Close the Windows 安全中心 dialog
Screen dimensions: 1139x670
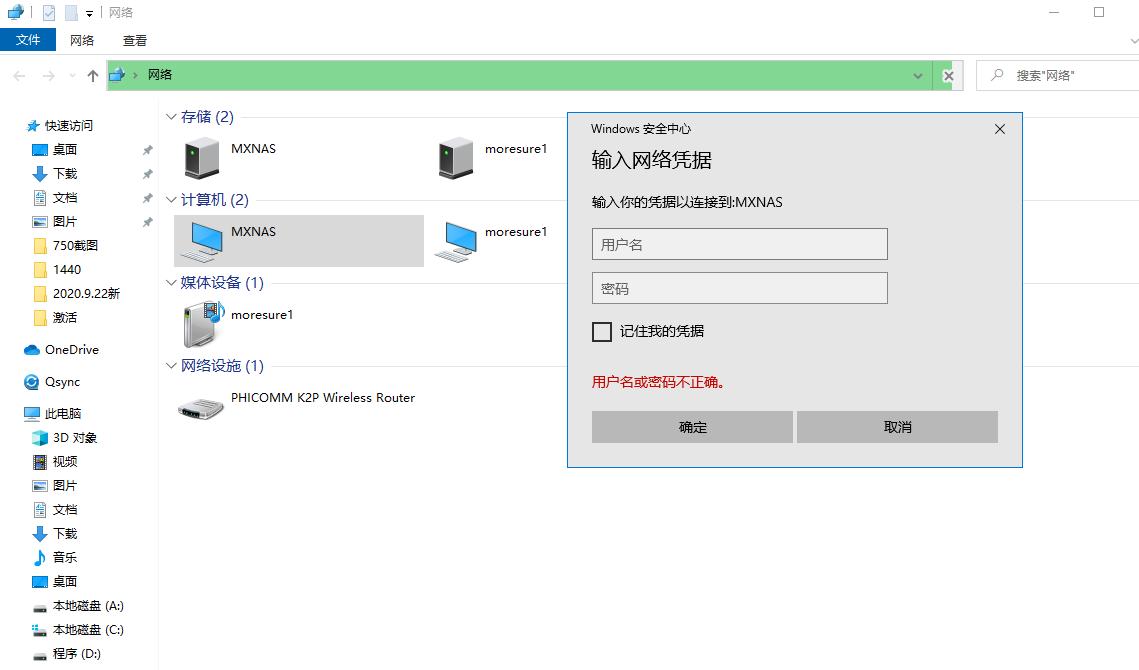coord(1000,129)
